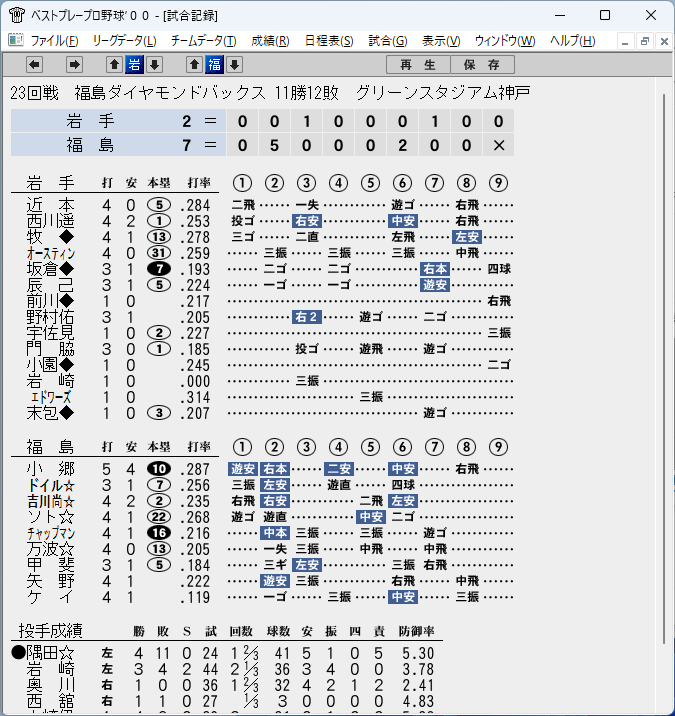Click the right arrow next game icon
675x716 pixels.
point(74,65)
